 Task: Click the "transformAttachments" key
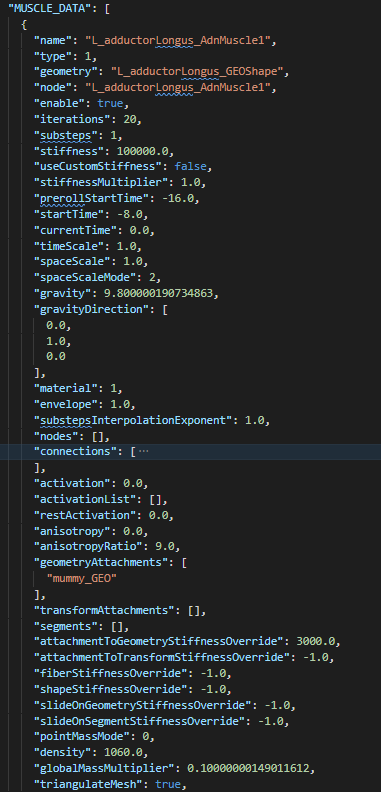coord(104,611)
